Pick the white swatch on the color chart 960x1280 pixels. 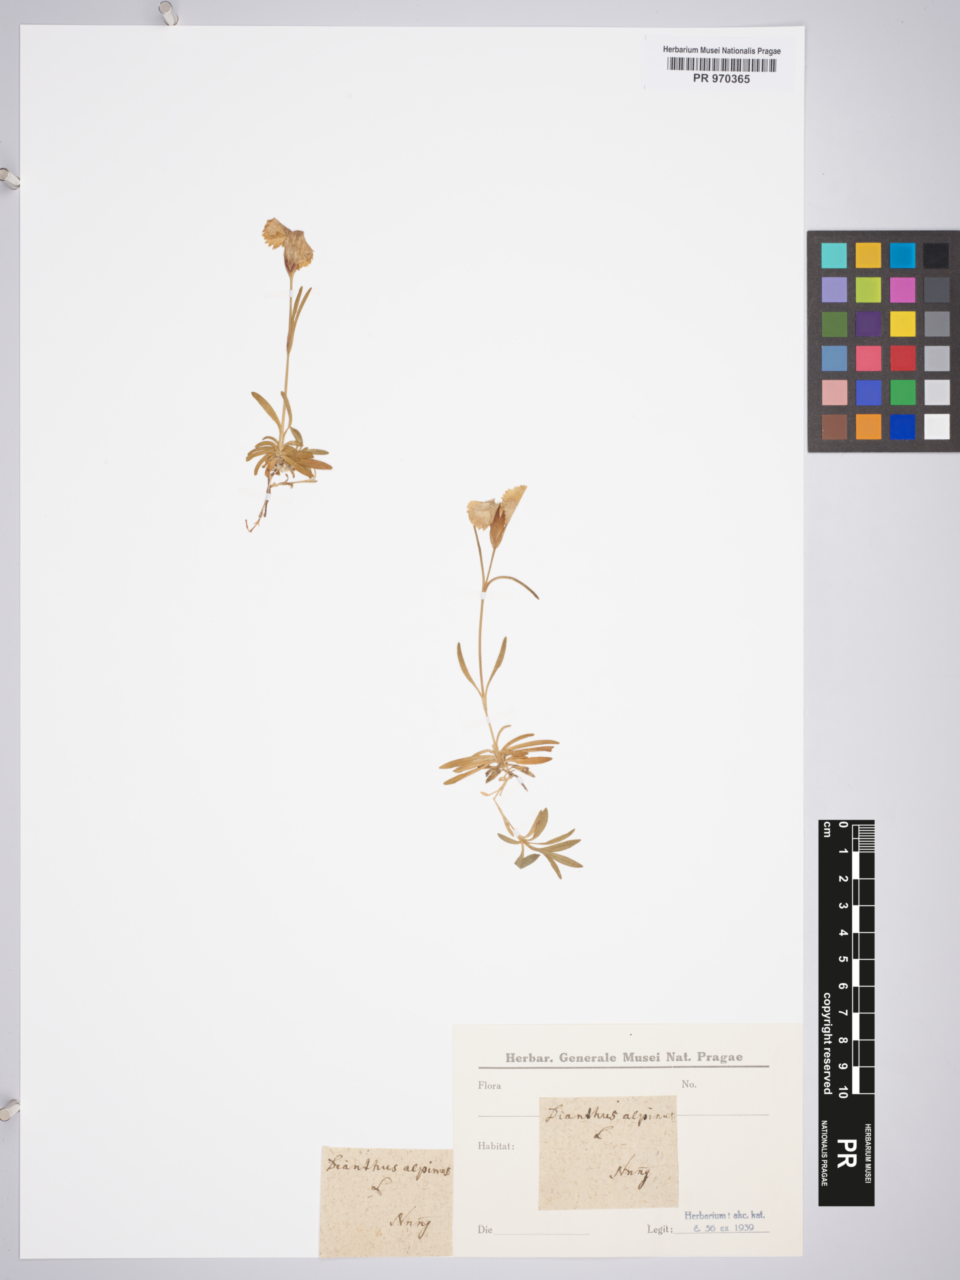tap(936, 427)
